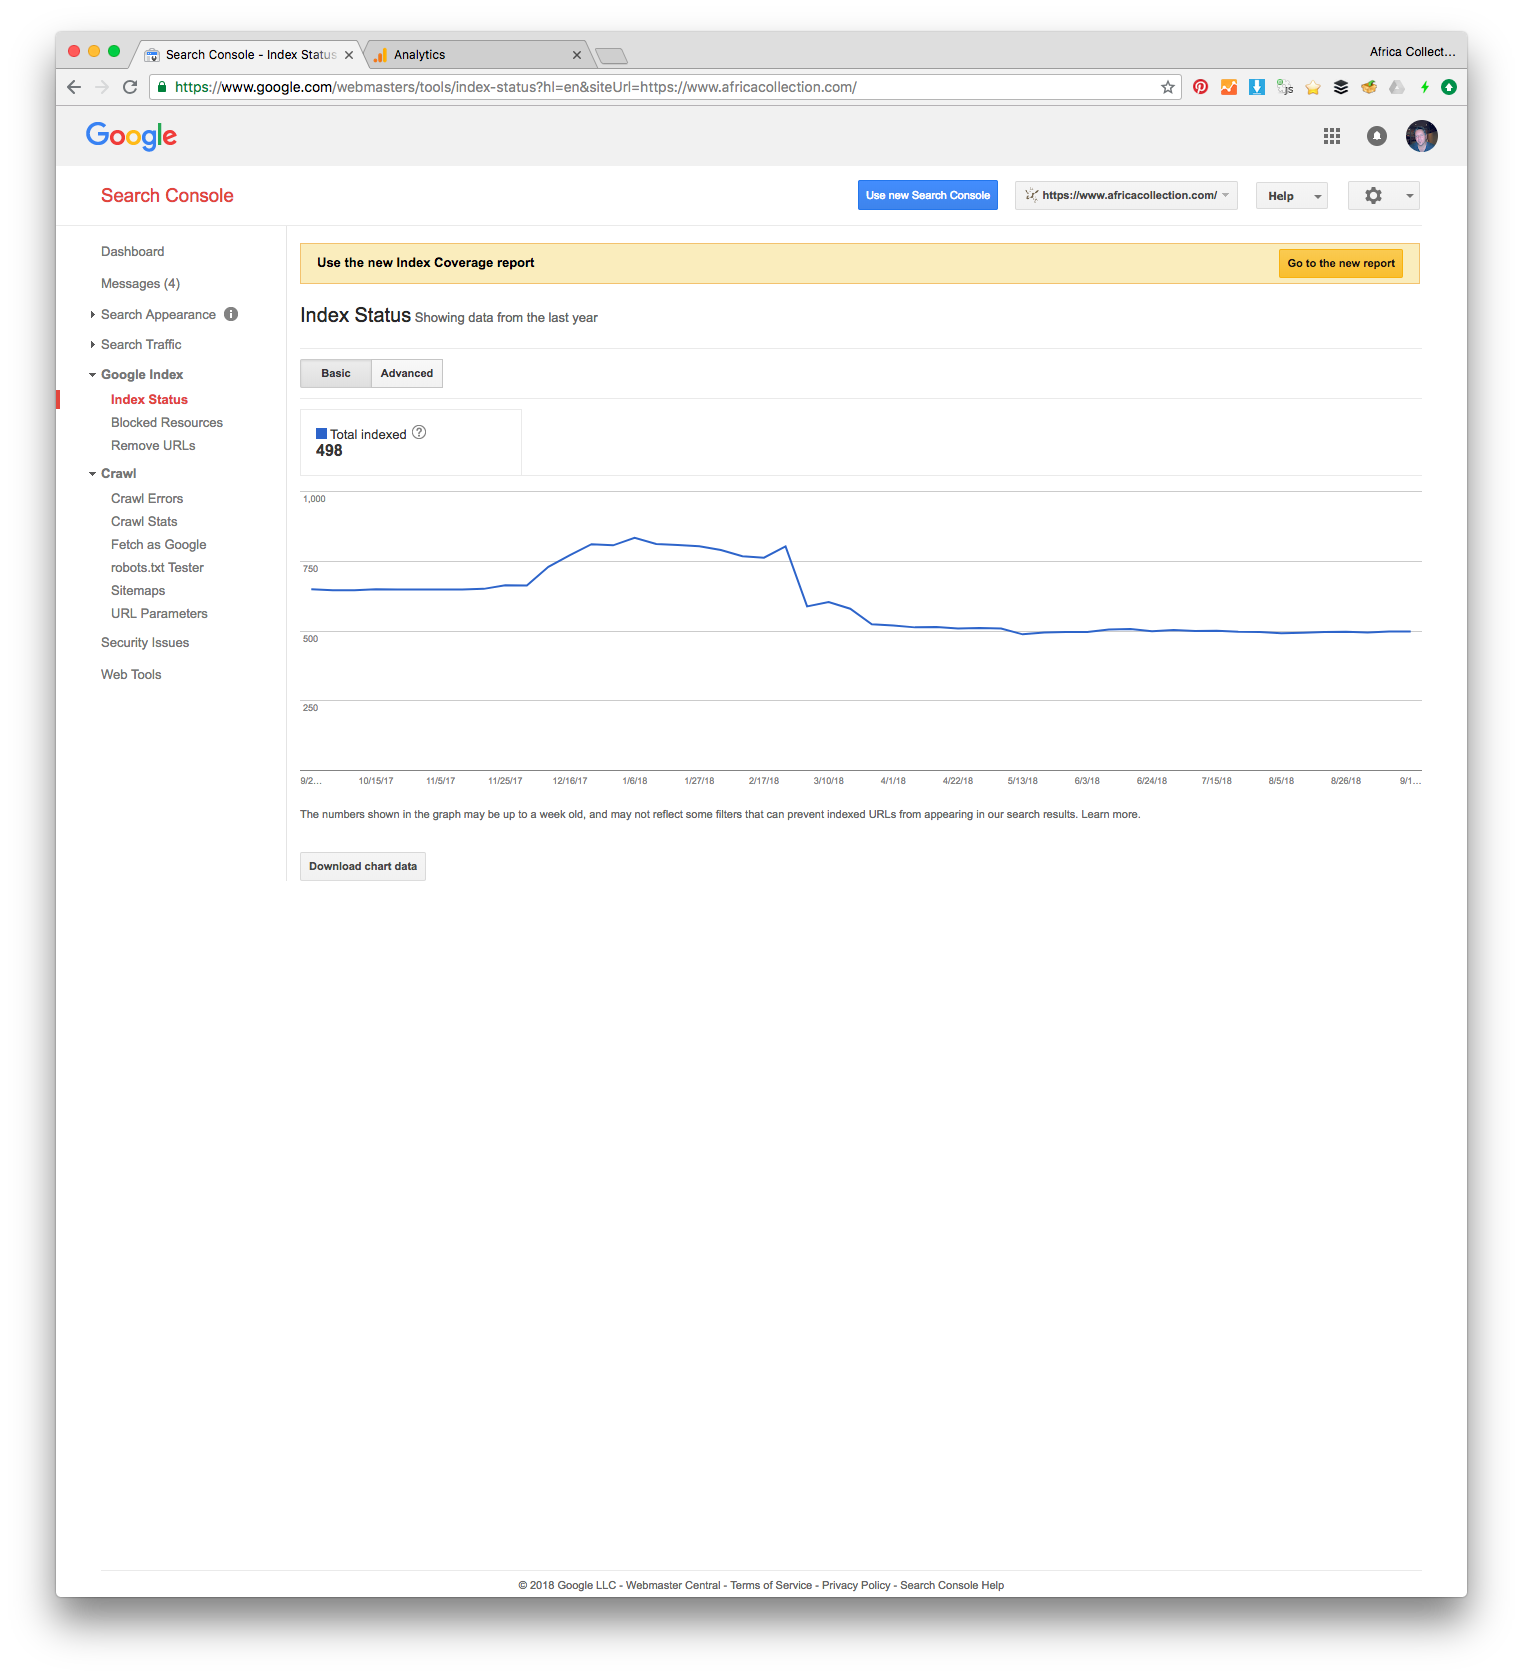Switch to the Advanced view tab
The height and width of the screenshot is (1677, 1523).
tap(407, 373)
